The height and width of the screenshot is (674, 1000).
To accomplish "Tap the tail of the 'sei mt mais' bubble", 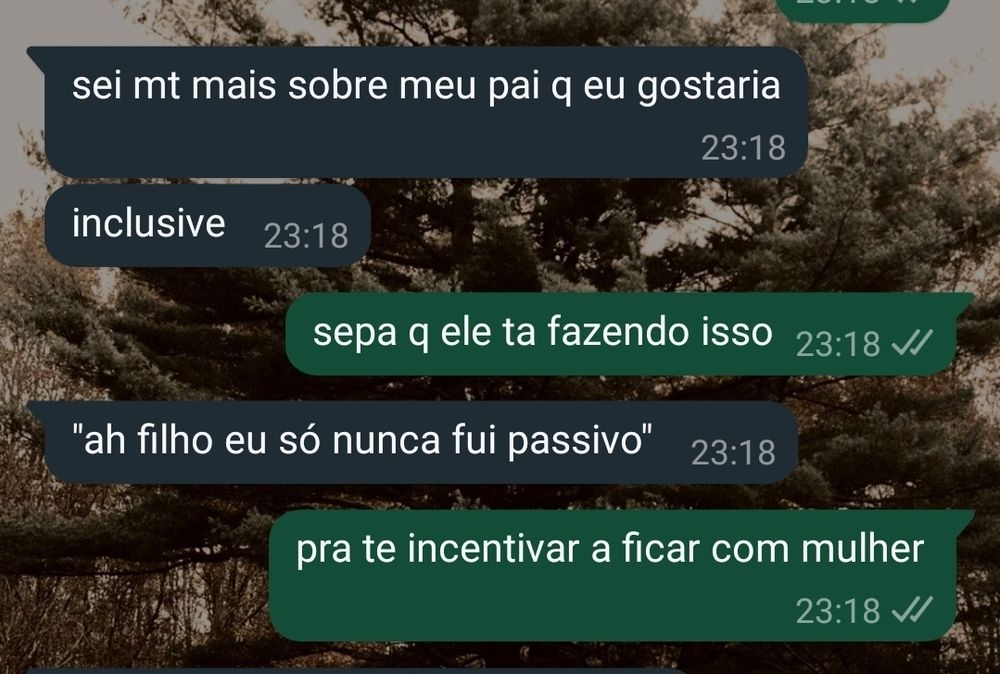I will 36,55.
